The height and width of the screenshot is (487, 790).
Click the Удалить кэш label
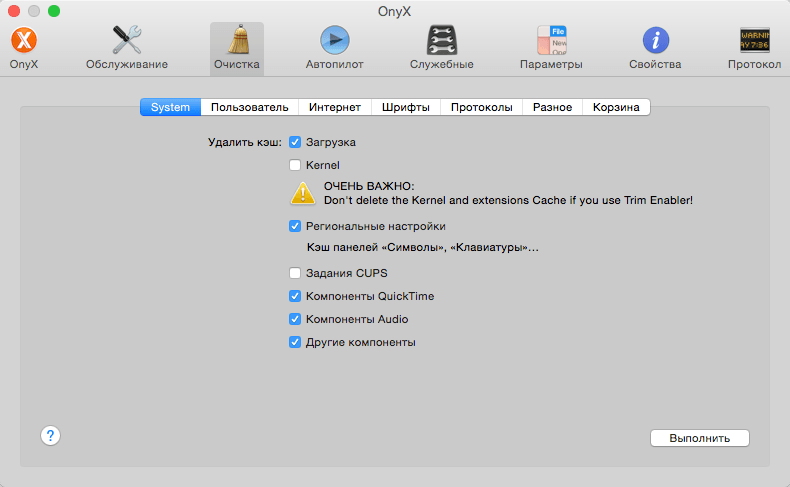click(245, 143)
